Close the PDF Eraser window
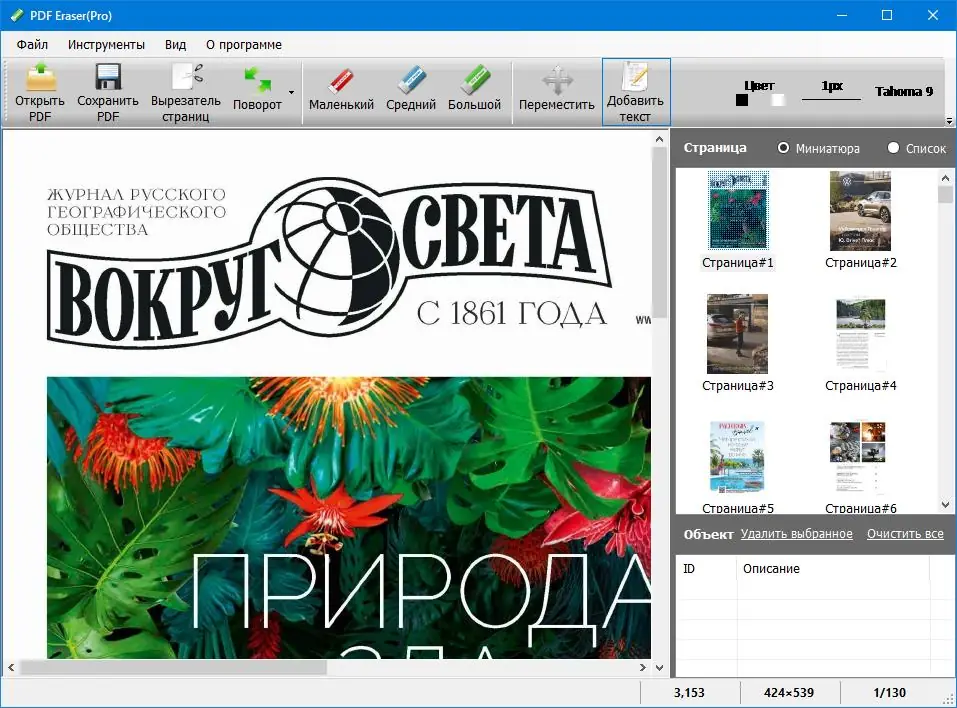957x708 pixels. [x=933, y=15]
